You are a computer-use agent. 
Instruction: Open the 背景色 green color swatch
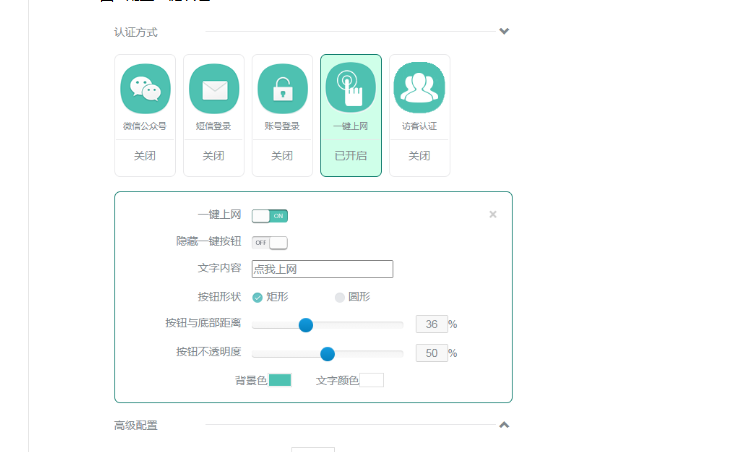pos(280,380)
